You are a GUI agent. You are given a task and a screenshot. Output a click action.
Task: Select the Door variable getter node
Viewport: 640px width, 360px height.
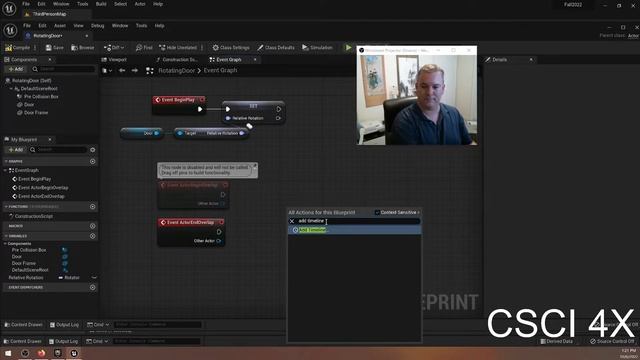[142, 133]
